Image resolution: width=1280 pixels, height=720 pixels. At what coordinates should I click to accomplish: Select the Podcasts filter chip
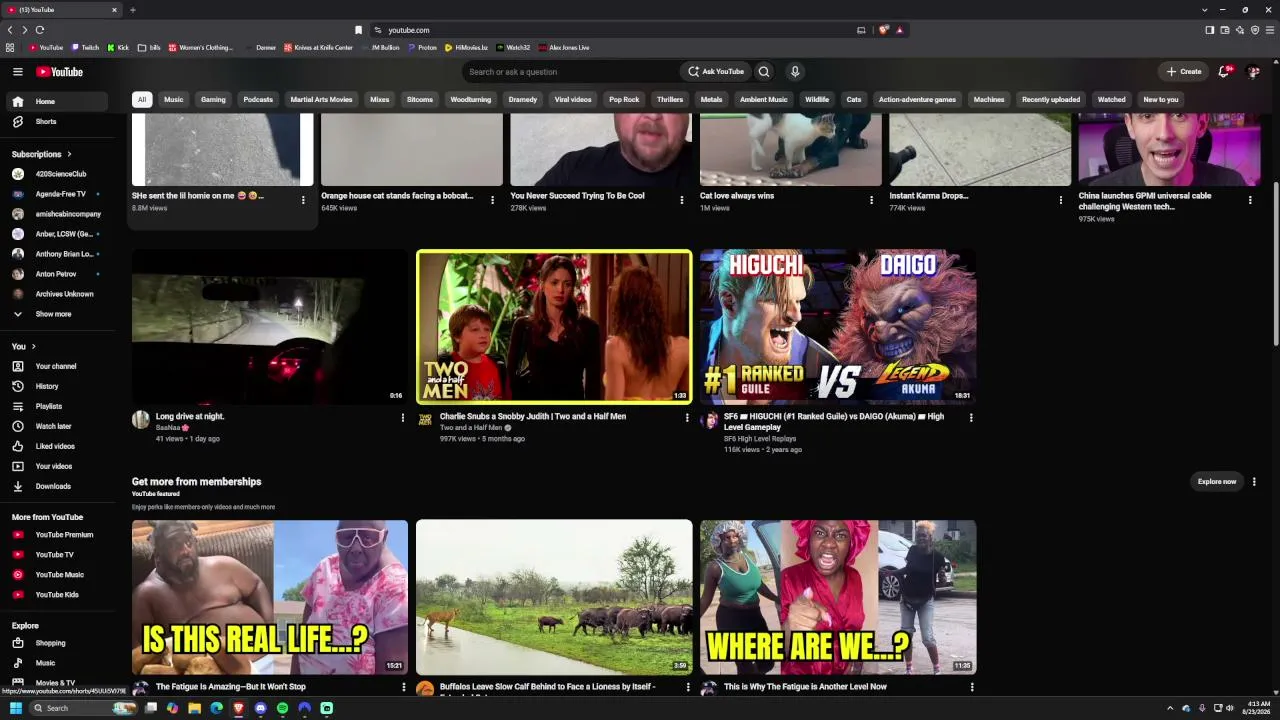coord(258,100)
